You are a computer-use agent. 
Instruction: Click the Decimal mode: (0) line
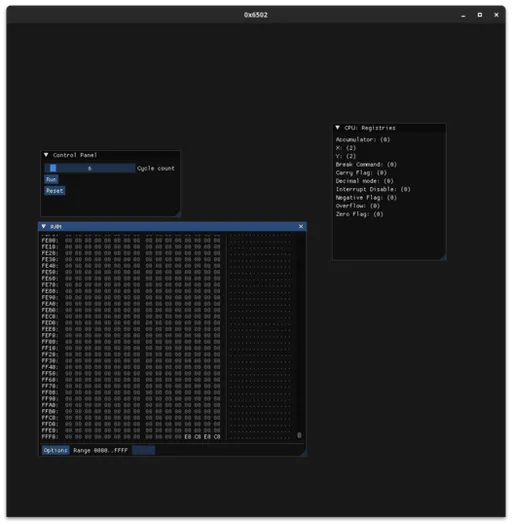pos(364,181)
